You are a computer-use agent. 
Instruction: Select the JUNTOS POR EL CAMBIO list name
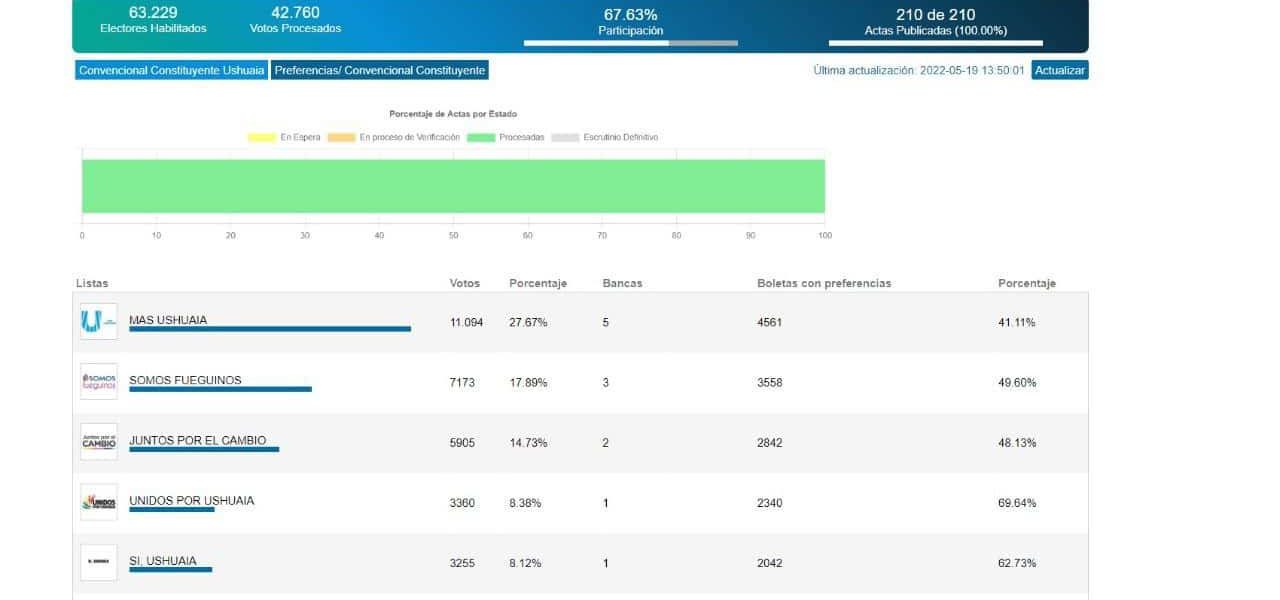coord(197,440)
